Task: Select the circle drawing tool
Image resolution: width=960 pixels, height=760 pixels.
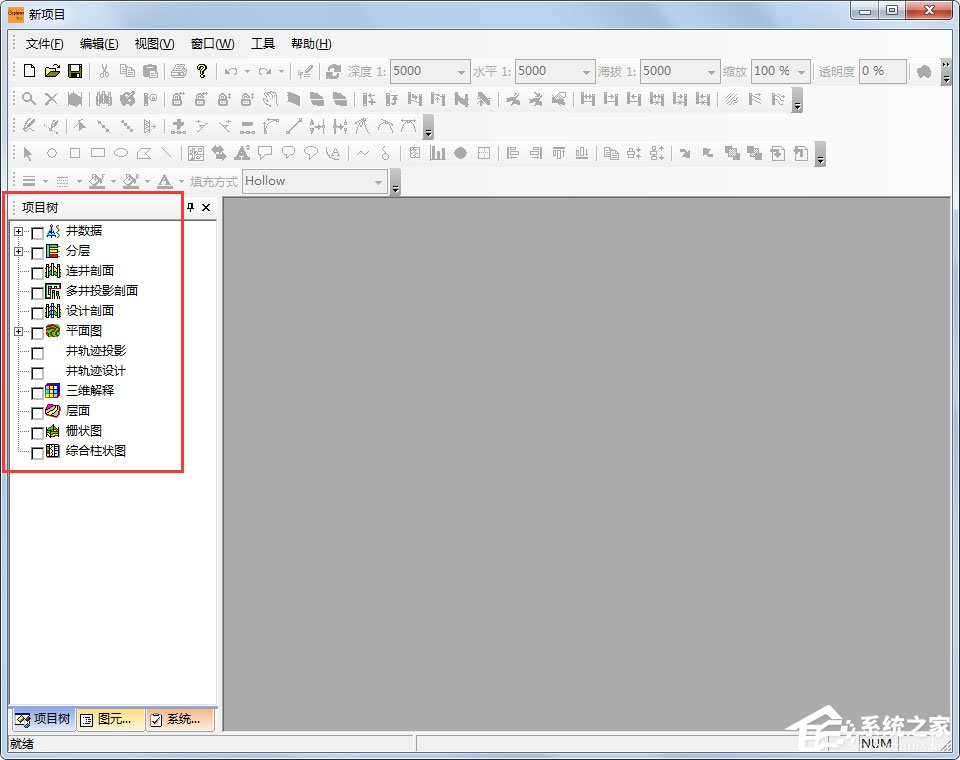Action: tap(52, 153)
